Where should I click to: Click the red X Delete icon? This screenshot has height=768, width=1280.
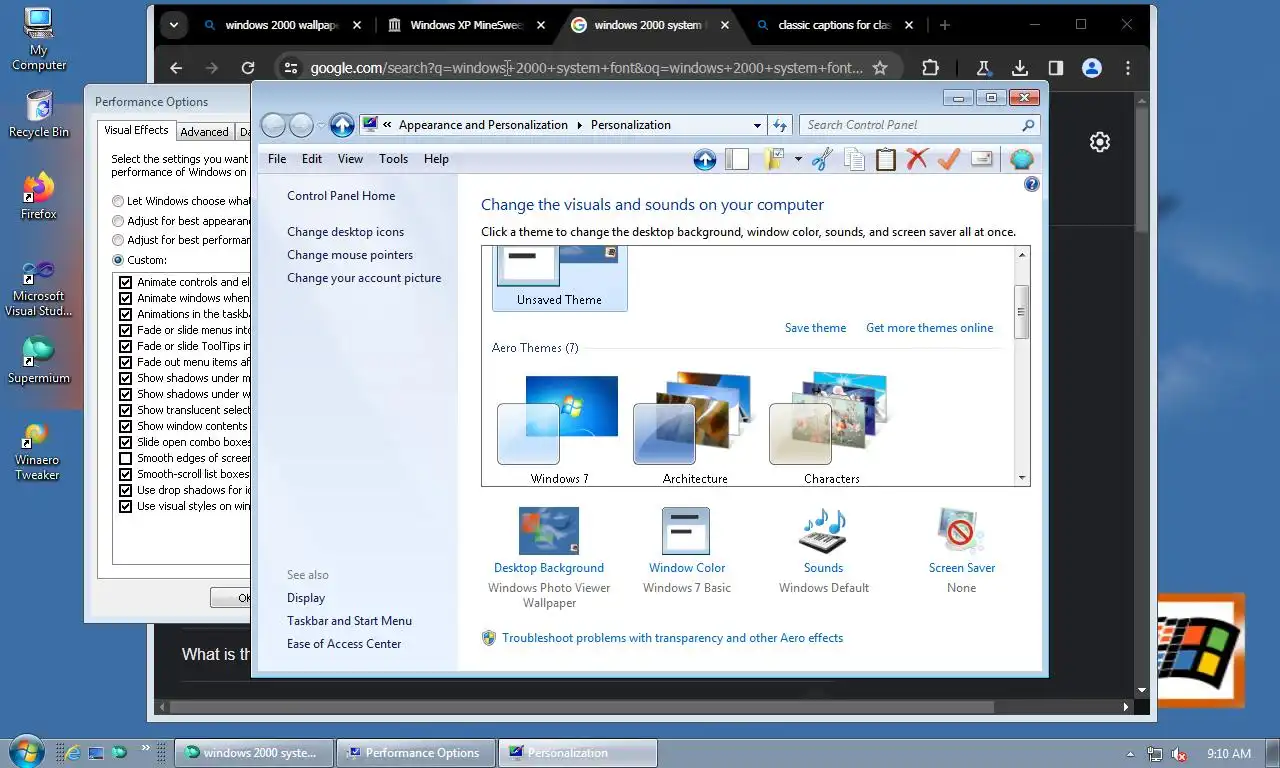point(917,159)
